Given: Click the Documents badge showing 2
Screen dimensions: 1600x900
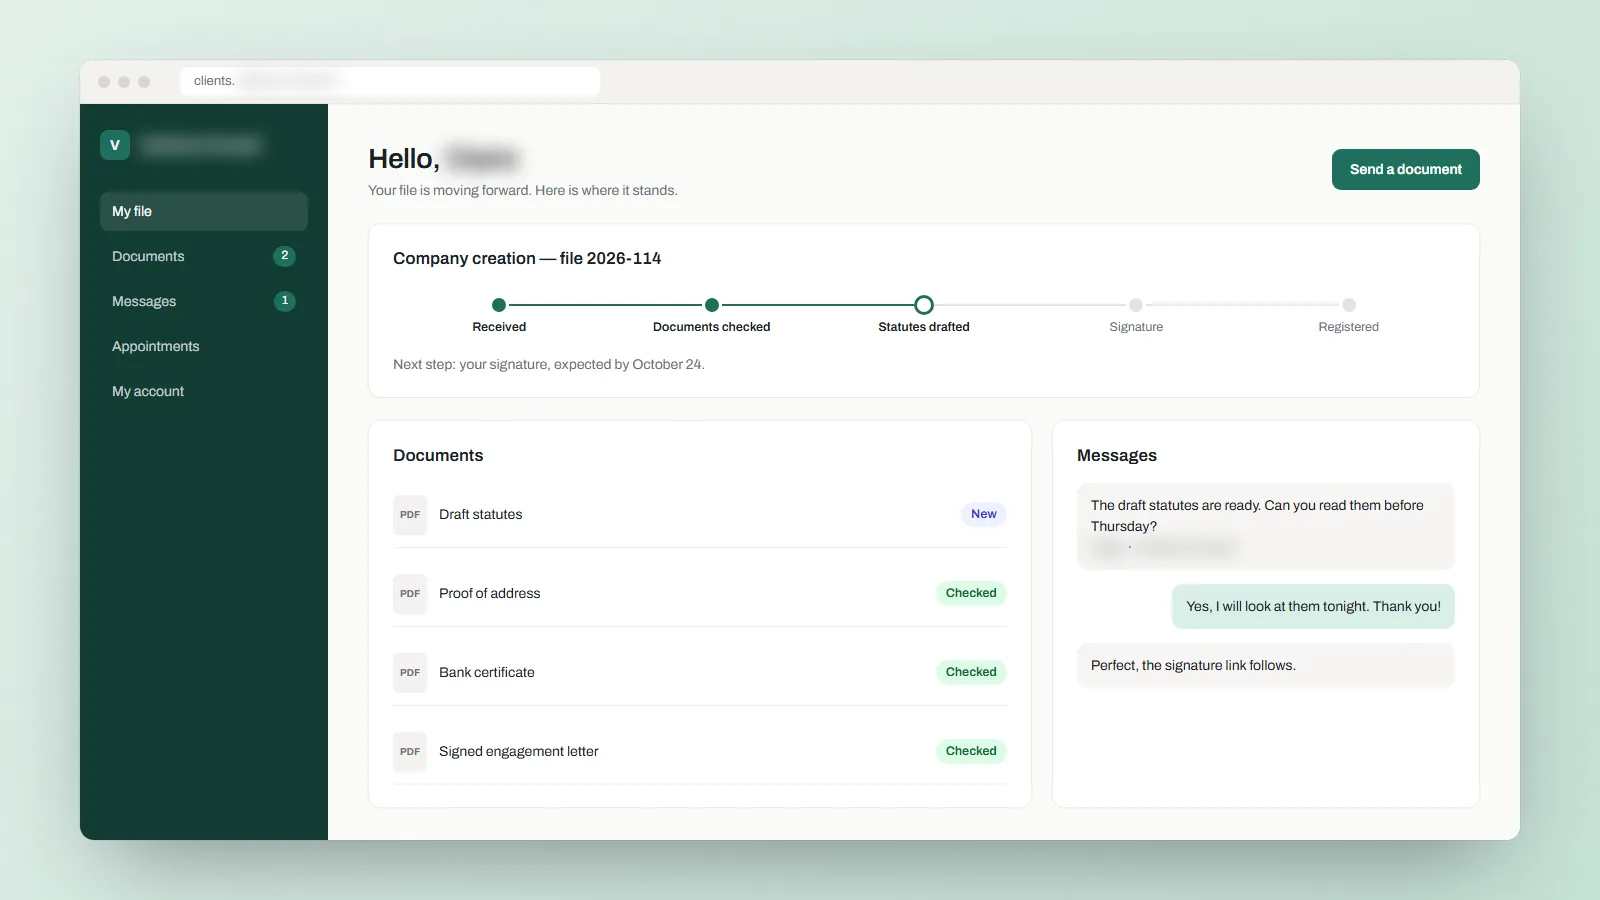Looking at the screenshot, I should click(x=285, y=256).
